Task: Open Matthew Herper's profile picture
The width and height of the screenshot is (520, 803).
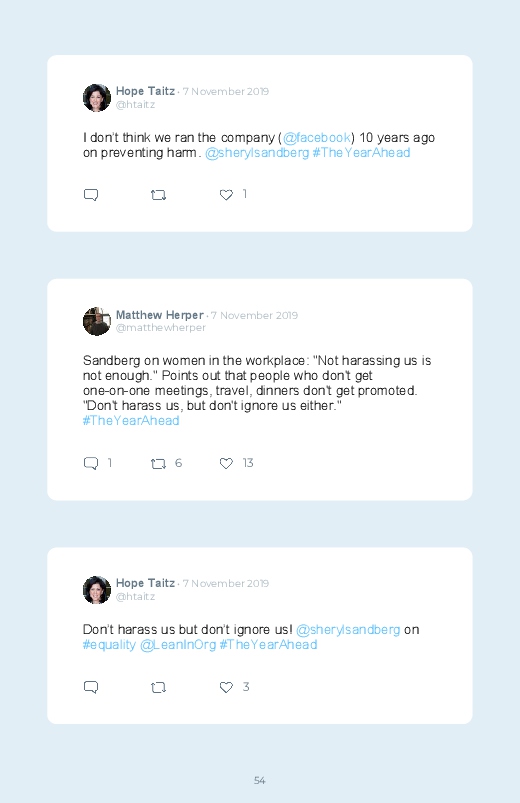Action: pos(97,322)
